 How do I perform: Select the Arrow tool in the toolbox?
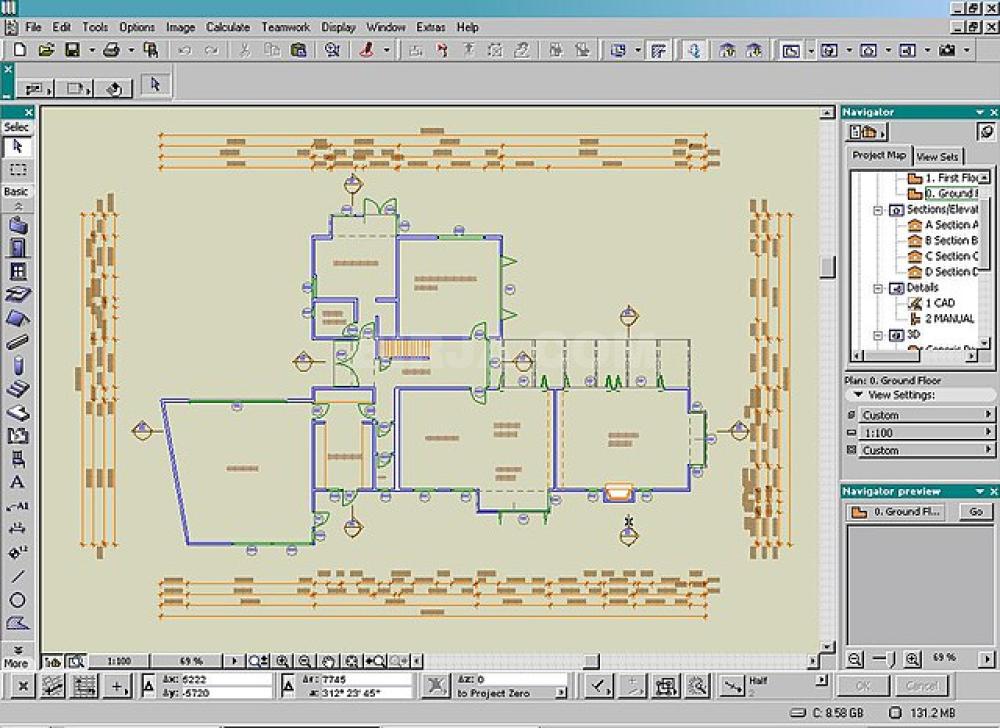17,147
